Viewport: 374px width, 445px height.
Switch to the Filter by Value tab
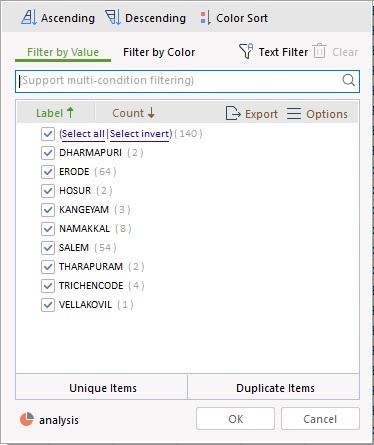(x=63, y=52)
